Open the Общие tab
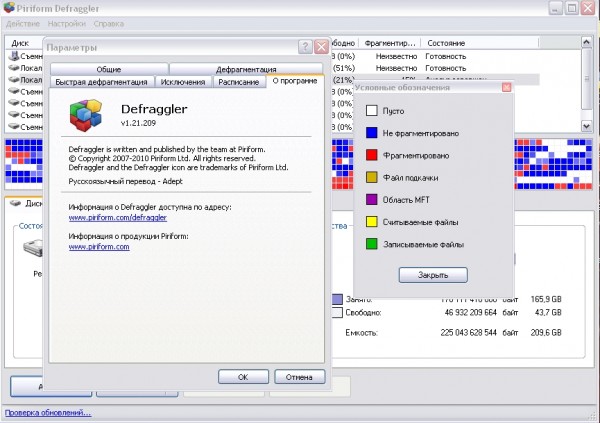The image size is (600, 423). [x=109, y=69]
